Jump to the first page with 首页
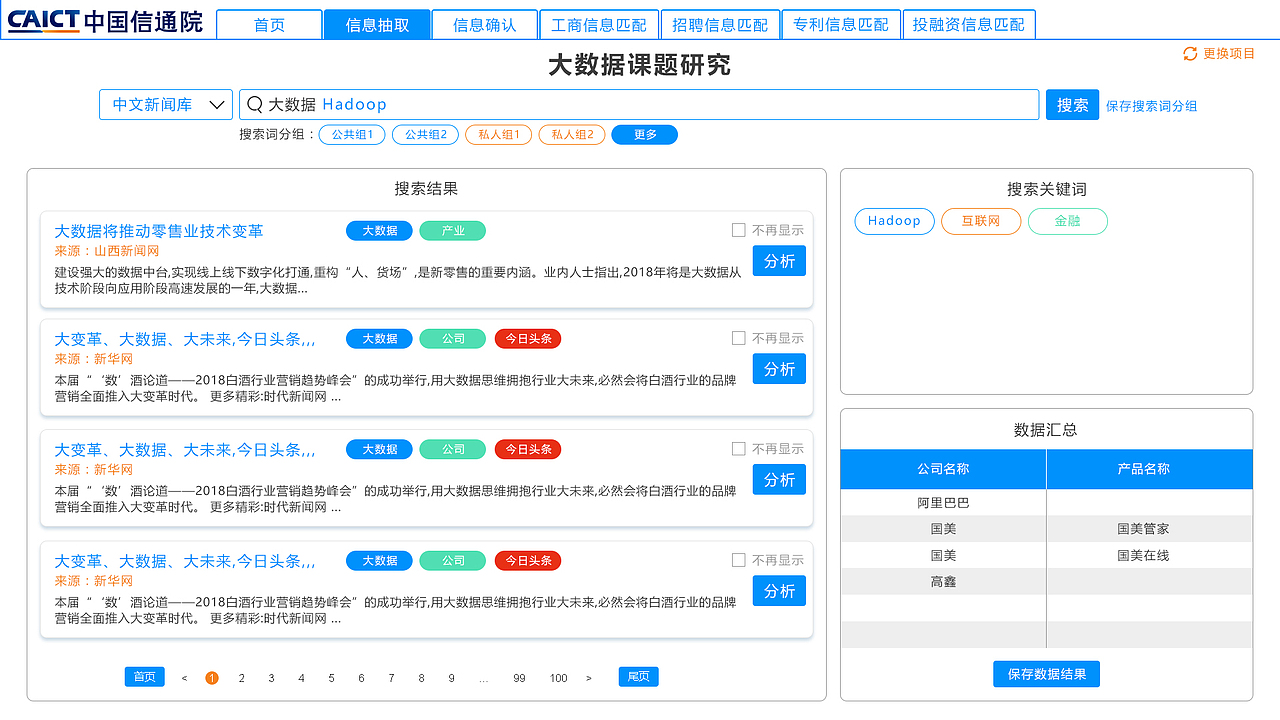 point(144,677)
